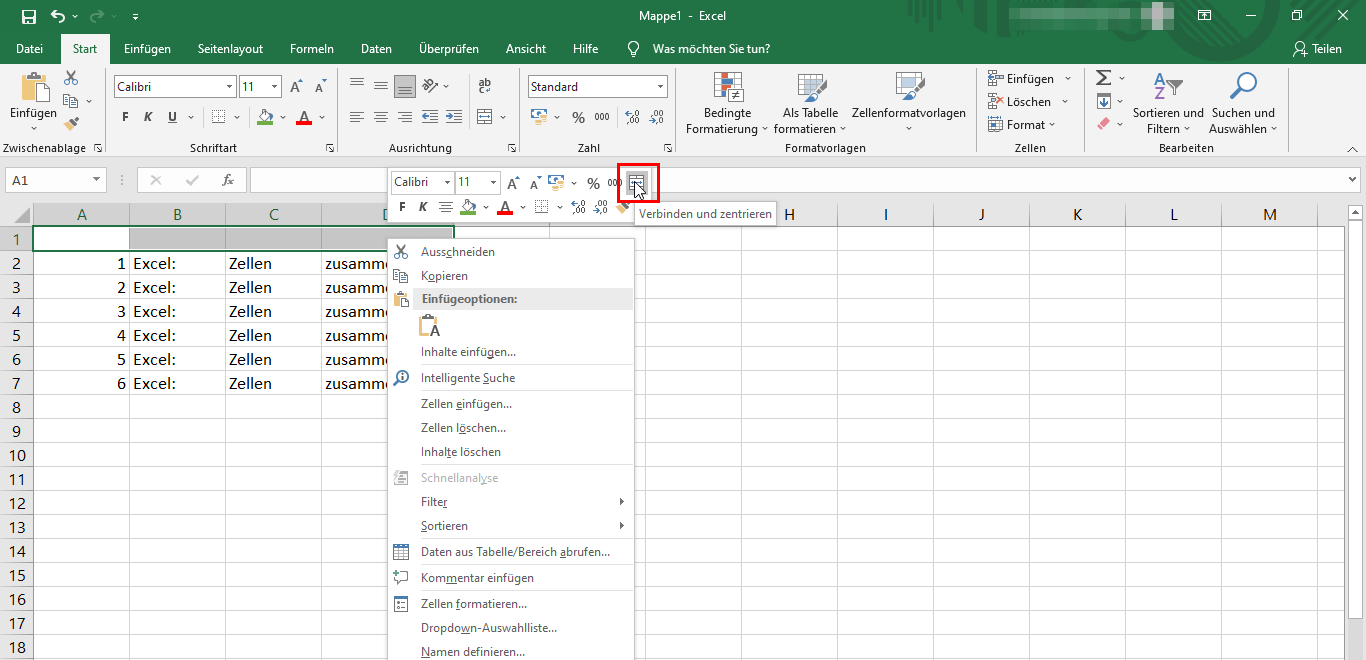Expand the Name Box dropdown next to A1

97,180
